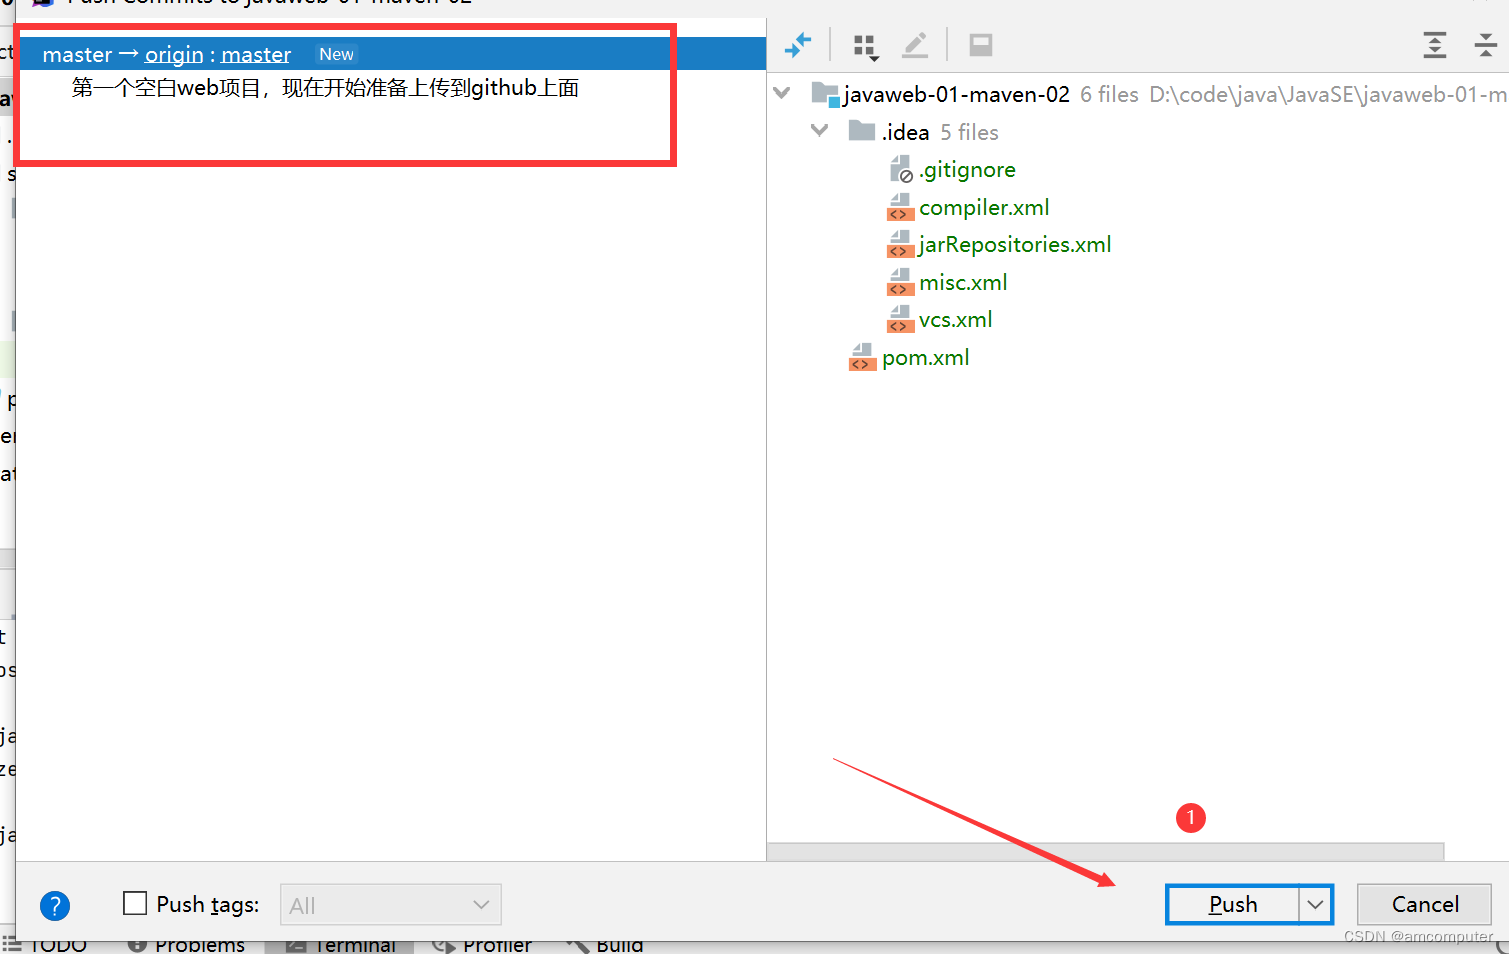The height and width of the screenshot is (954, 1509).
Task: Select compiler.xml in file tree
Action: pyautogui.click(x=984, y=208)
